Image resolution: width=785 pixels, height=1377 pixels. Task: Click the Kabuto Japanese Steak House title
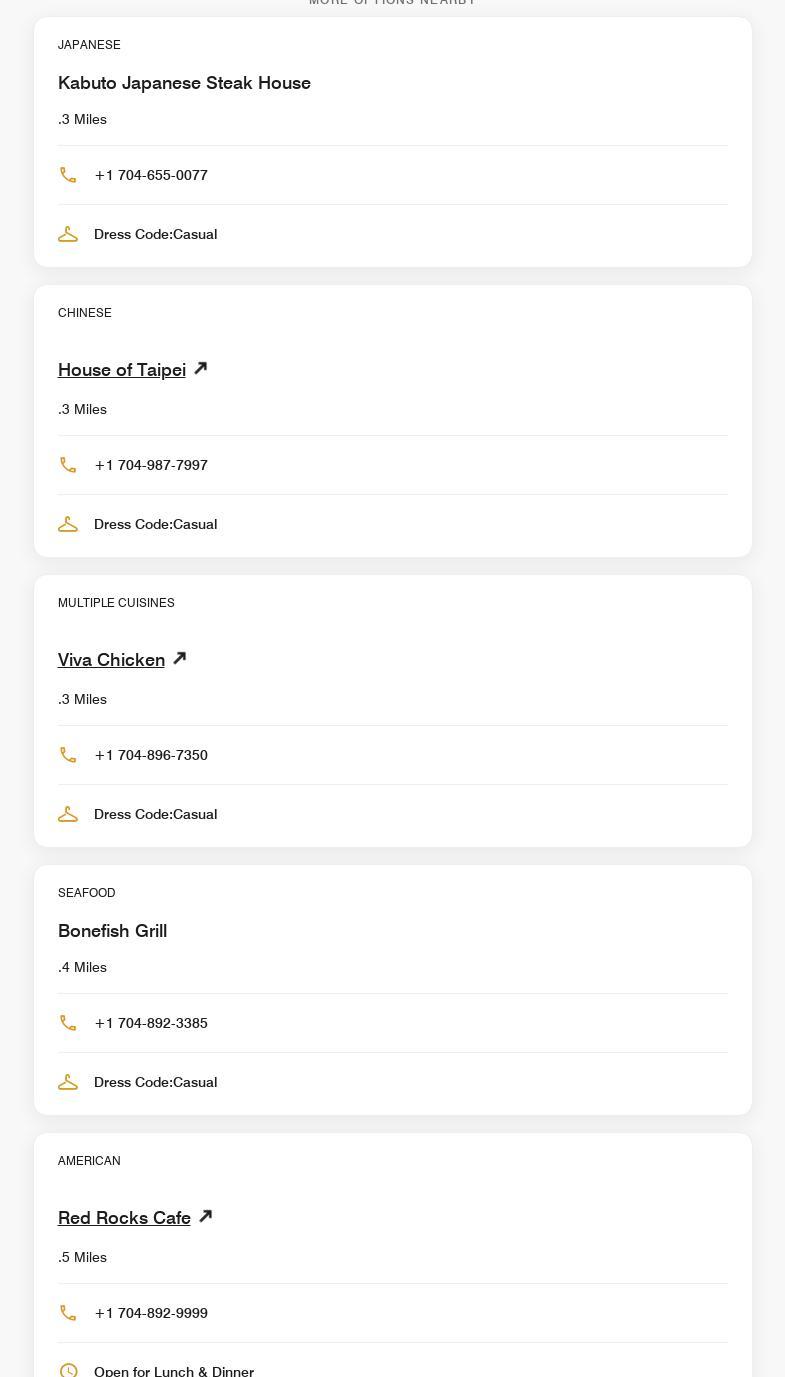click(x=184, y=83)
